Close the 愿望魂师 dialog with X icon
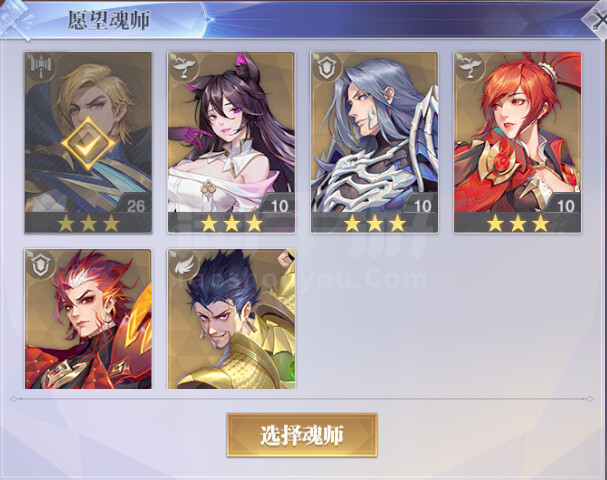 pos(597,19)
